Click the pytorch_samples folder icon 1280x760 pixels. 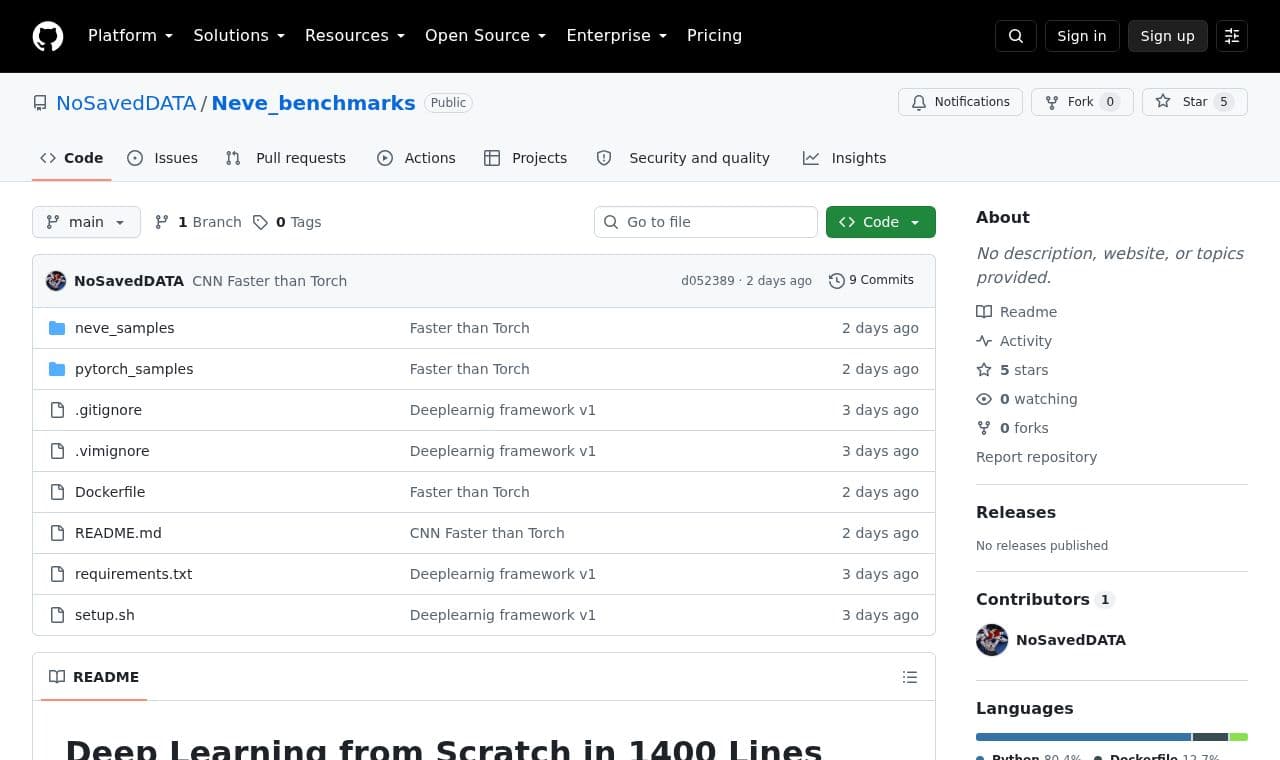point(57,369)
